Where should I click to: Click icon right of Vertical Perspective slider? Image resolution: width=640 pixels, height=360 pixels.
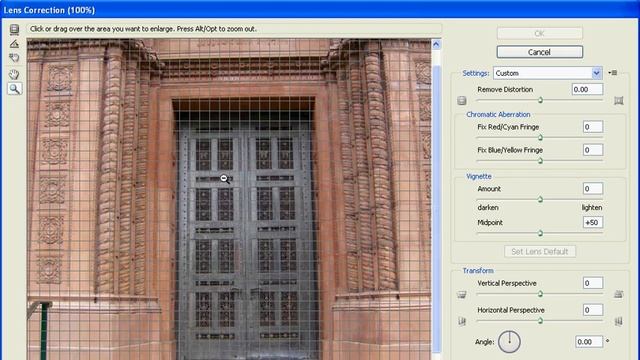pos(618,294)
